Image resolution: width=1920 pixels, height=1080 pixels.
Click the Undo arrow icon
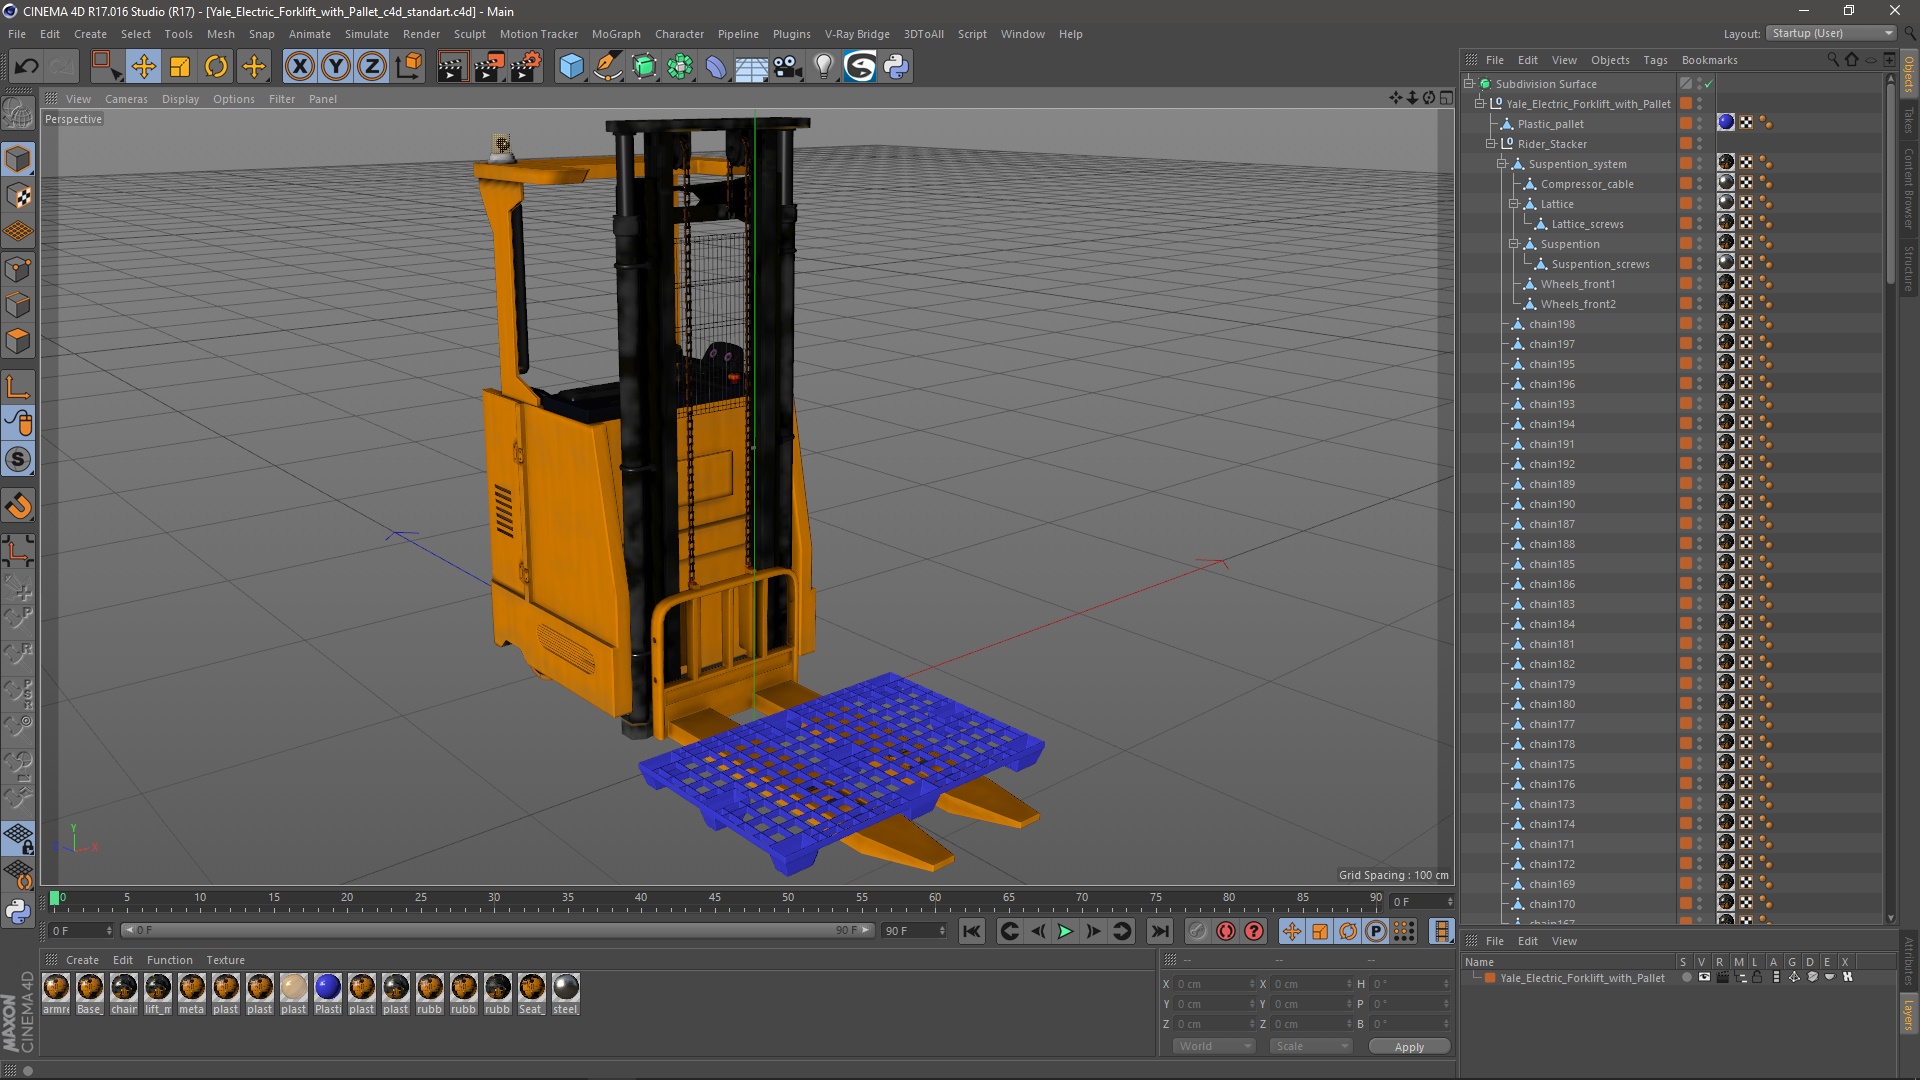27,67
